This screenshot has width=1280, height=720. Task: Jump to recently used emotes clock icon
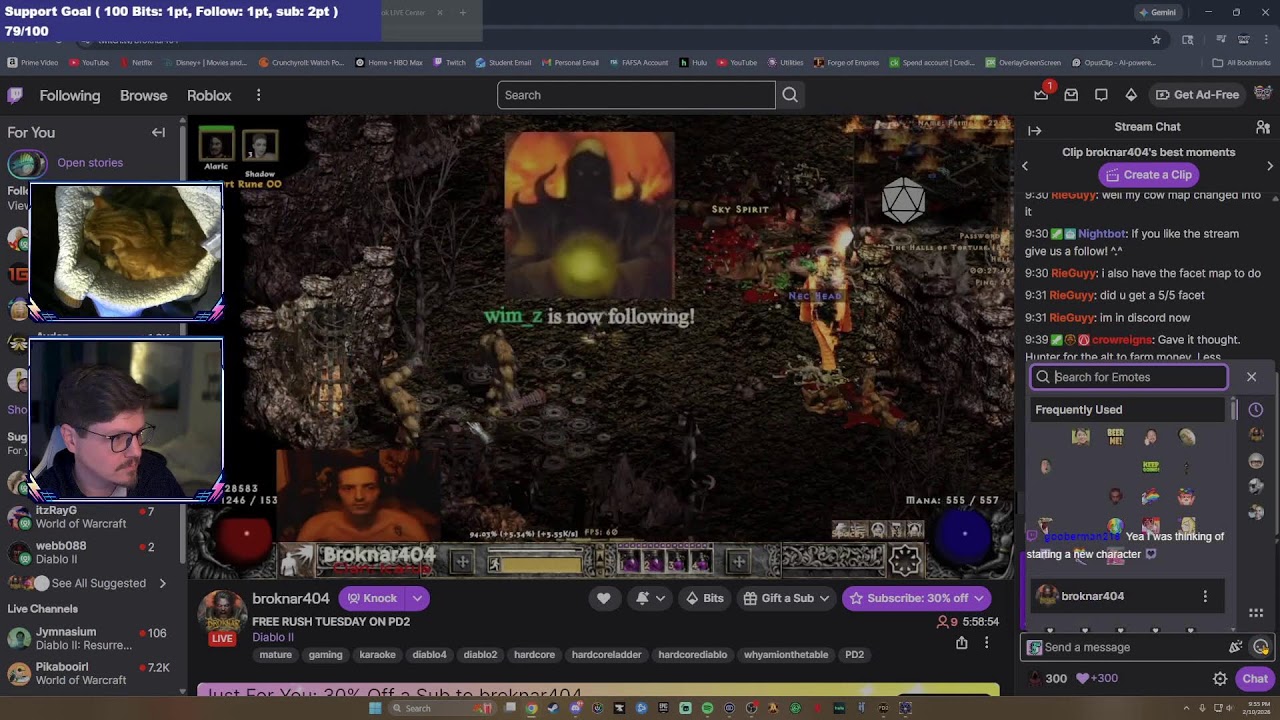1256,409
